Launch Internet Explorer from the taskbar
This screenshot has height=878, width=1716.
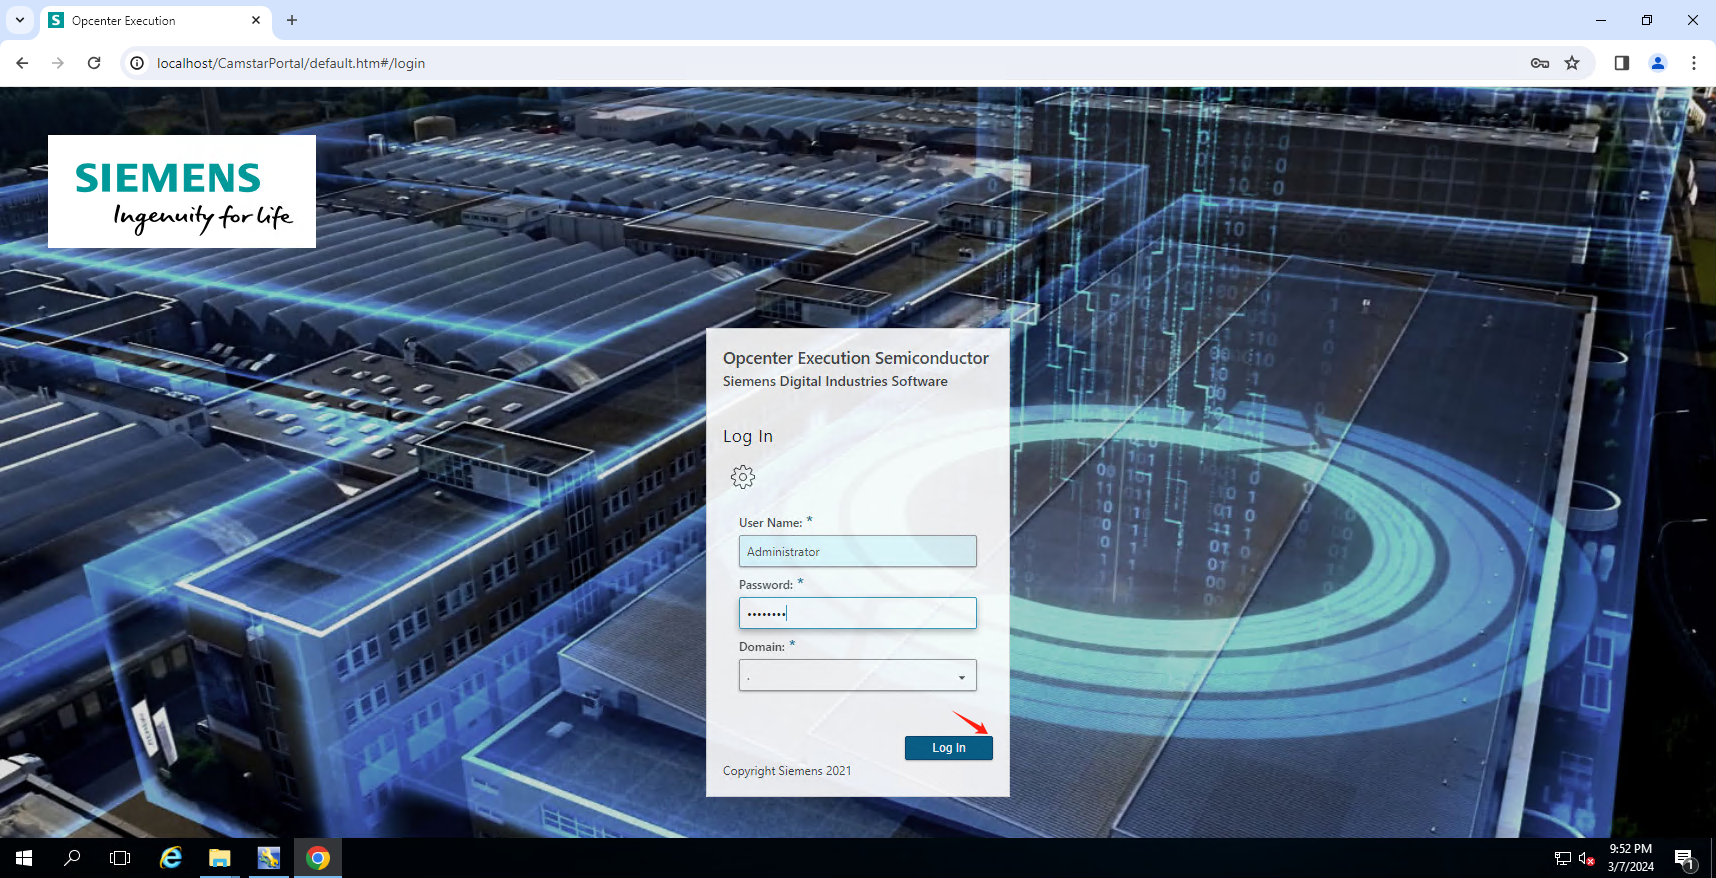tap(171, 858)
